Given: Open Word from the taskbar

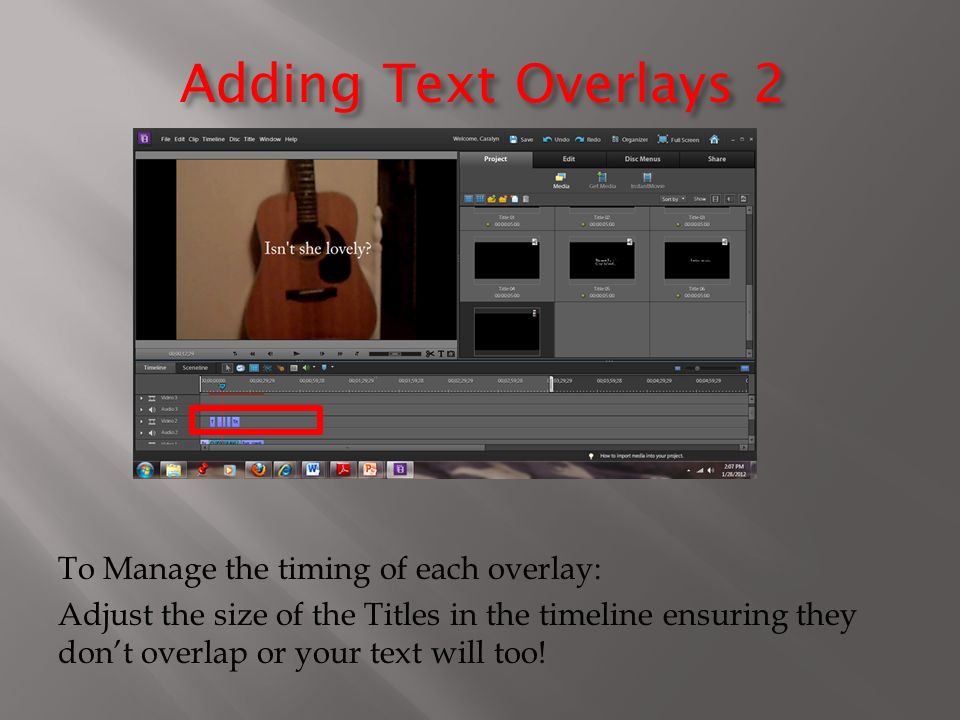Looking at the screenshot, I should [x=313, y=470].
